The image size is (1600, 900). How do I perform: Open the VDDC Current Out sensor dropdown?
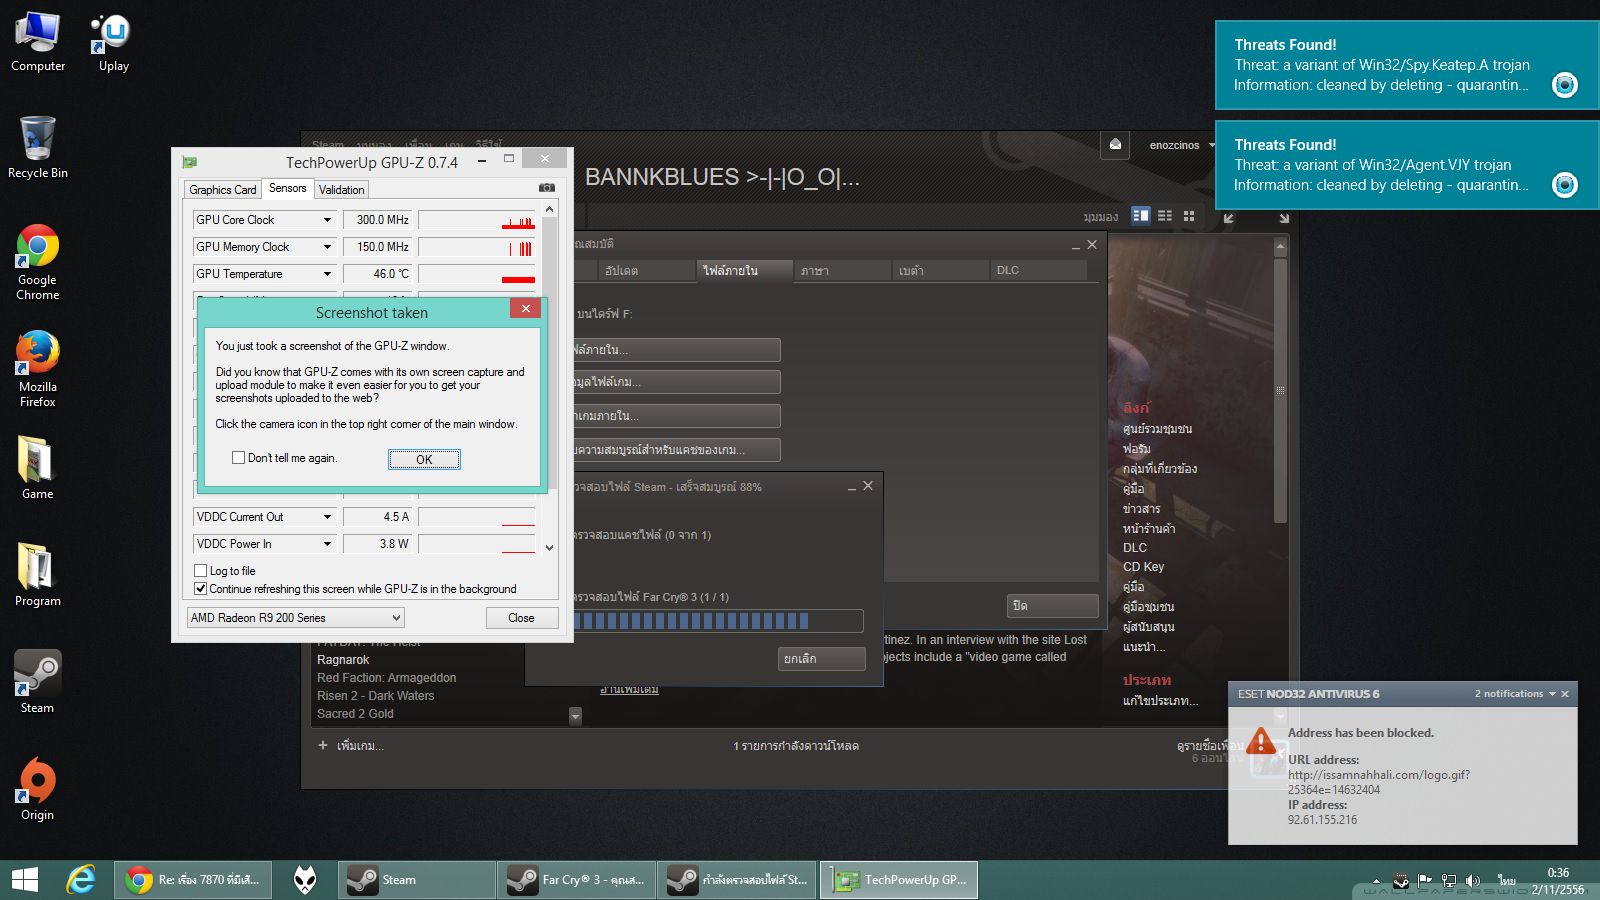point(327,517)
